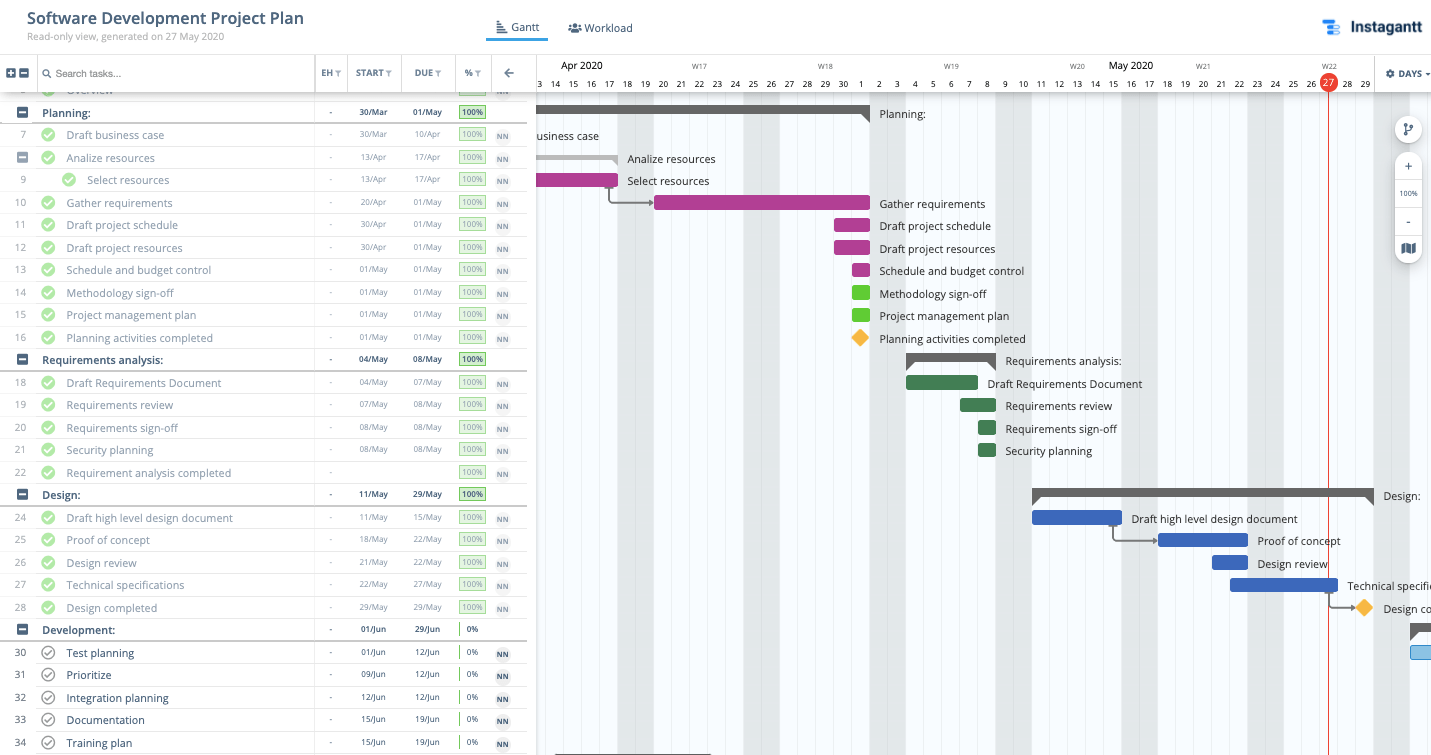
Task: Open the minimap icon below zoom controls
Action: (1408, 248)
